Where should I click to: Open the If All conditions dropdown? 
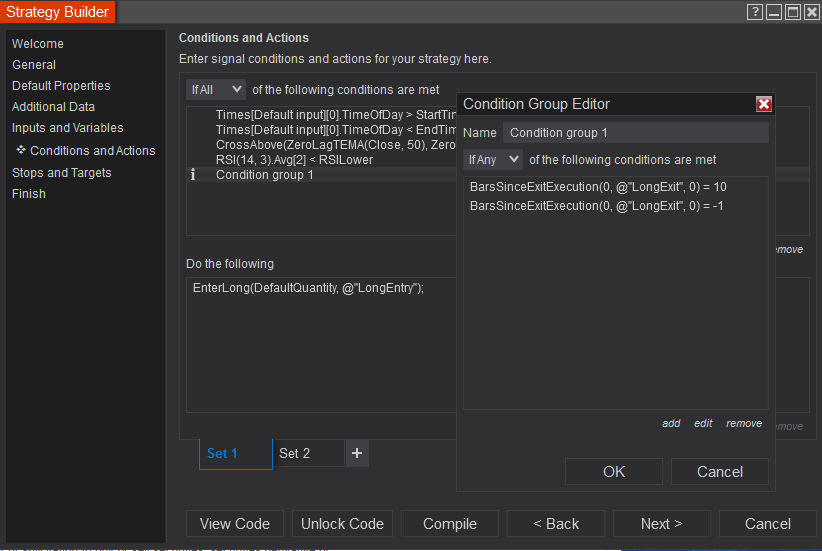[x=215, y=89]
